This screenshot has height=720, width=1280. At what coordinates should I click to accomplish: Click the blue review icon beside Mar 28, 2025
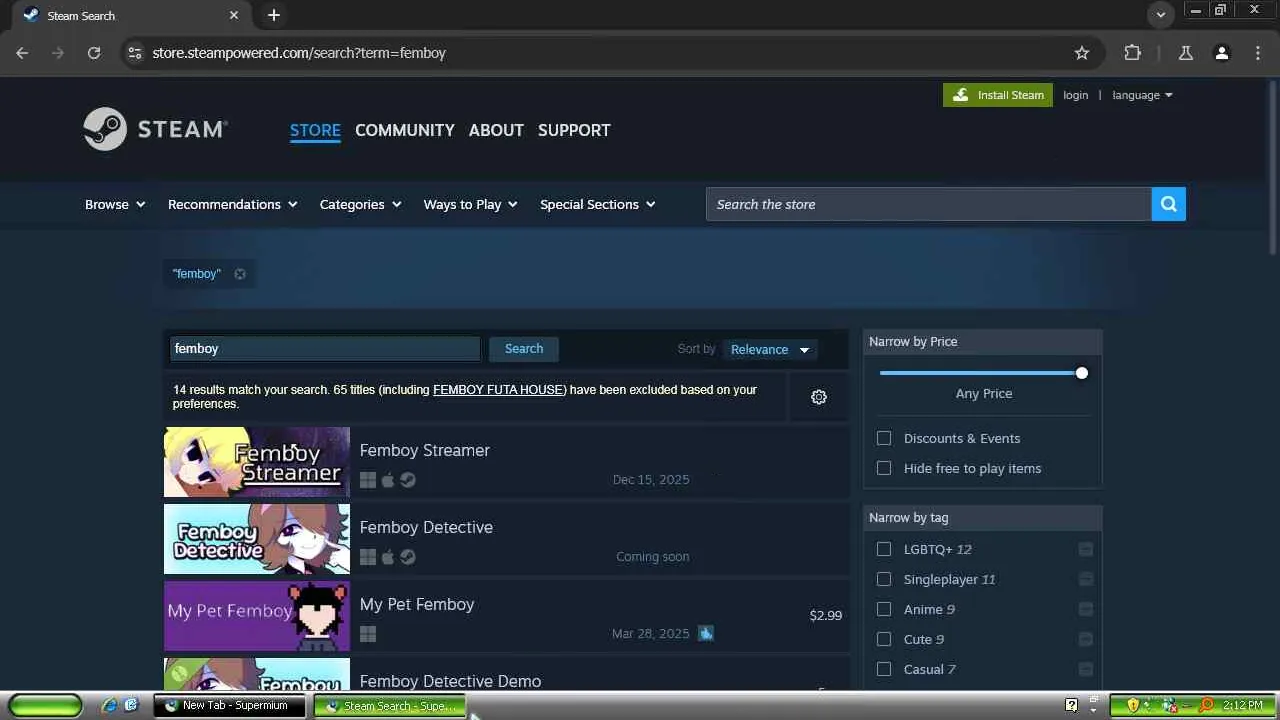point(706,633)
